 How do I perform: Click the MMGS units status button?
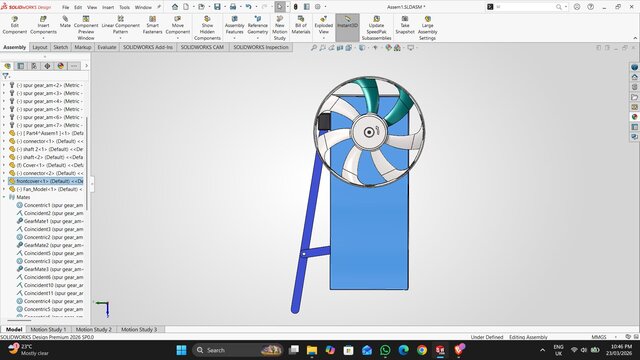point(598,337)
